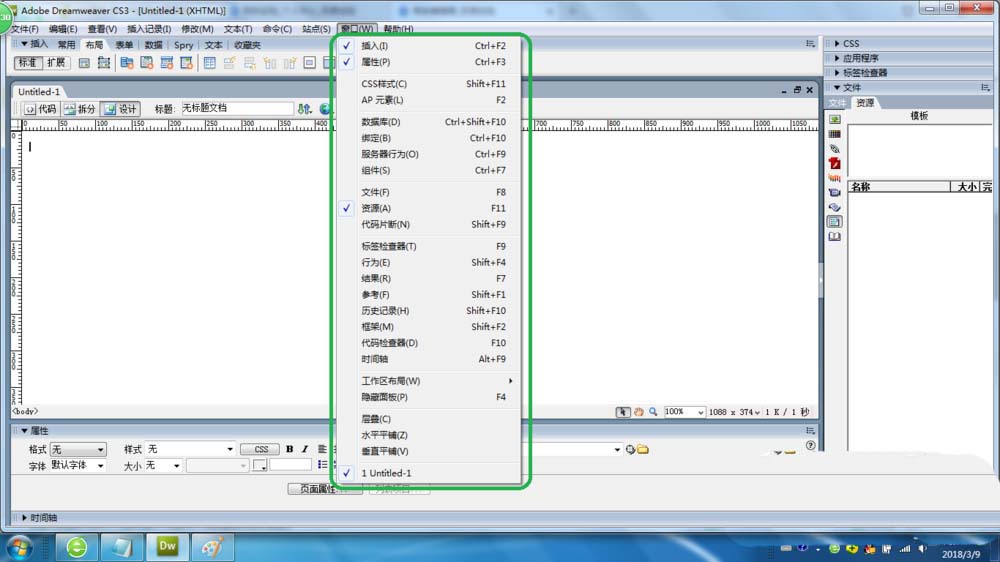Open 工作区布局(W) submenu
1000x562 pixels.
429,381
